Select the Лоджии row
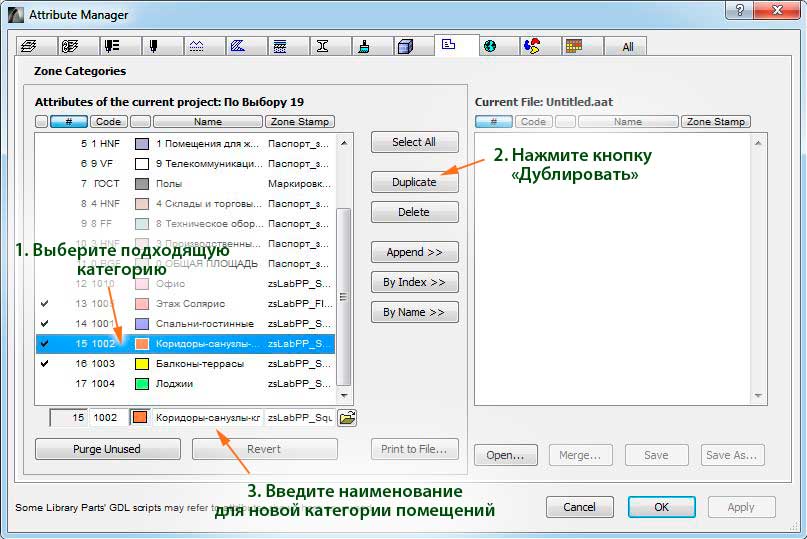Screen dimensions: 807x539 pyautogui.click(x=185, y=384)
